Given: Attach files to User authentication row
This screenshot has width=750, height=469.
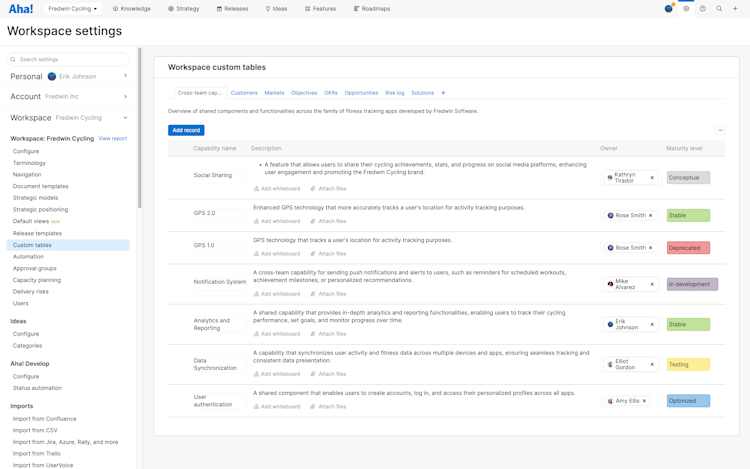Looking at the screenshot, I should coord(328,407).
